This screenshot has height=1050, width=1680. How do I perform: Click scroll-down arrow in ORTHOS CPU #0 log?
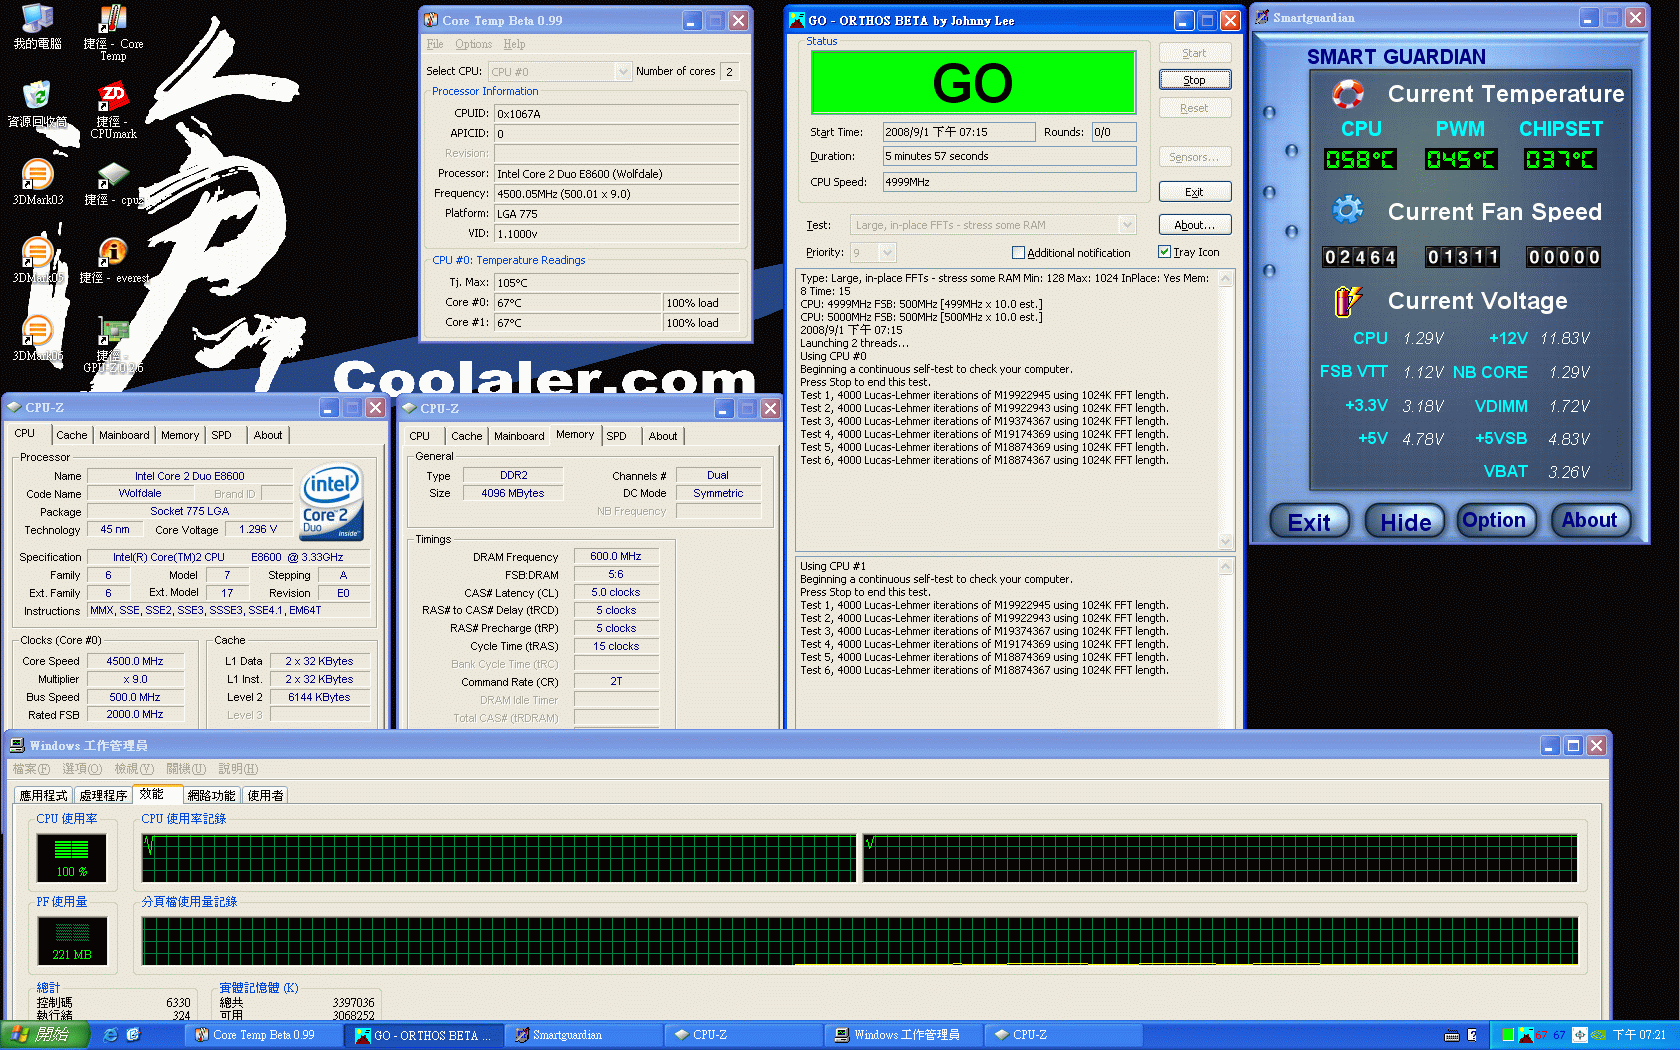click(x=1226, y=541)
